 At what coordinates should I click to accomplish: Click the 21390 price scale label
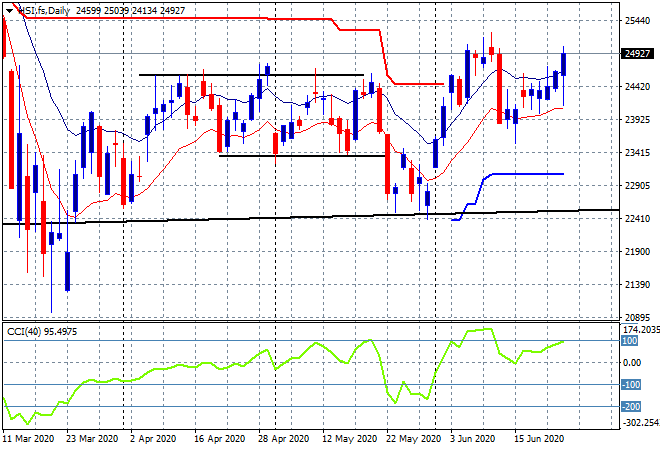637,285
